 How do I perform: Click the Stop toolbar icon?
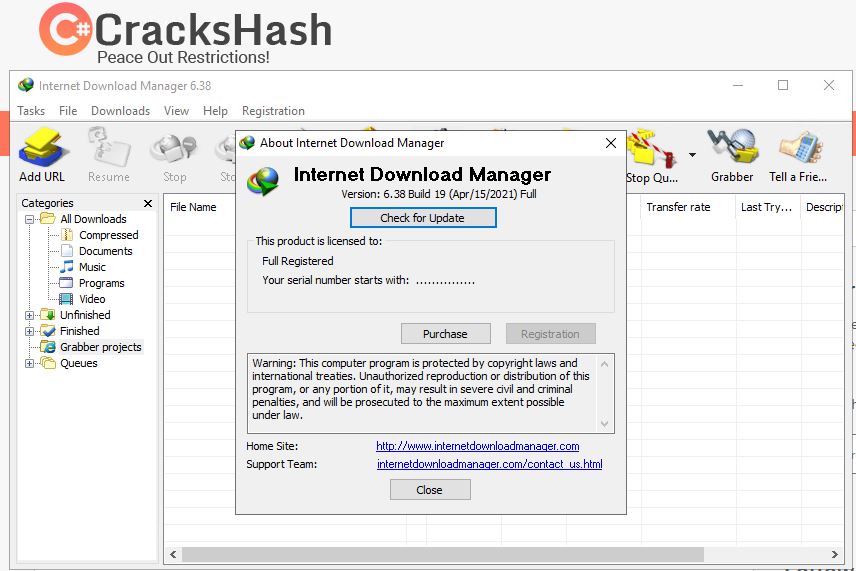174,148
